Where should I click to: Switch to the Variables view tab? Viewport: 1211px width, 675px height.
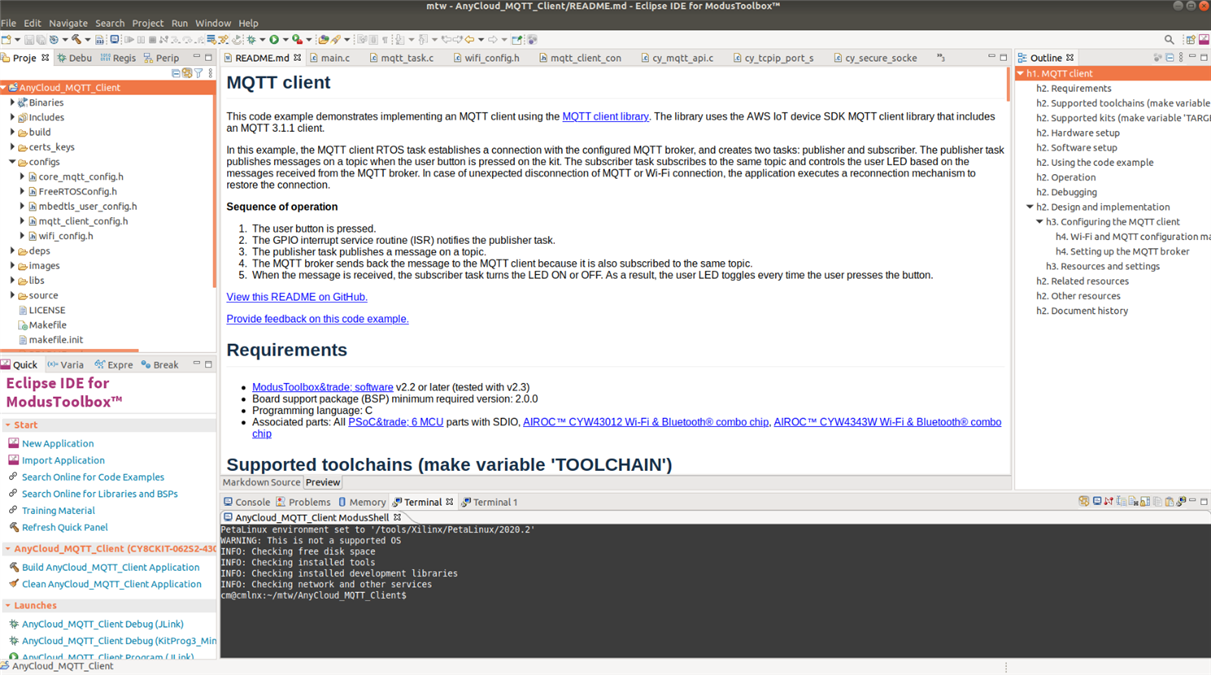click(66, 365)
